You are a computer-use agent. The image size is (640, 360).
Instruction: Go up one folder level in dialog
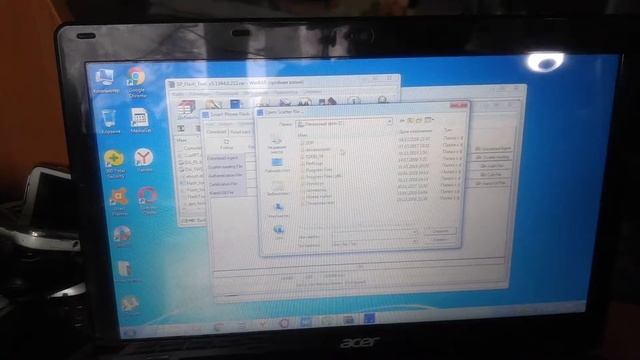(x=410, y=120)
